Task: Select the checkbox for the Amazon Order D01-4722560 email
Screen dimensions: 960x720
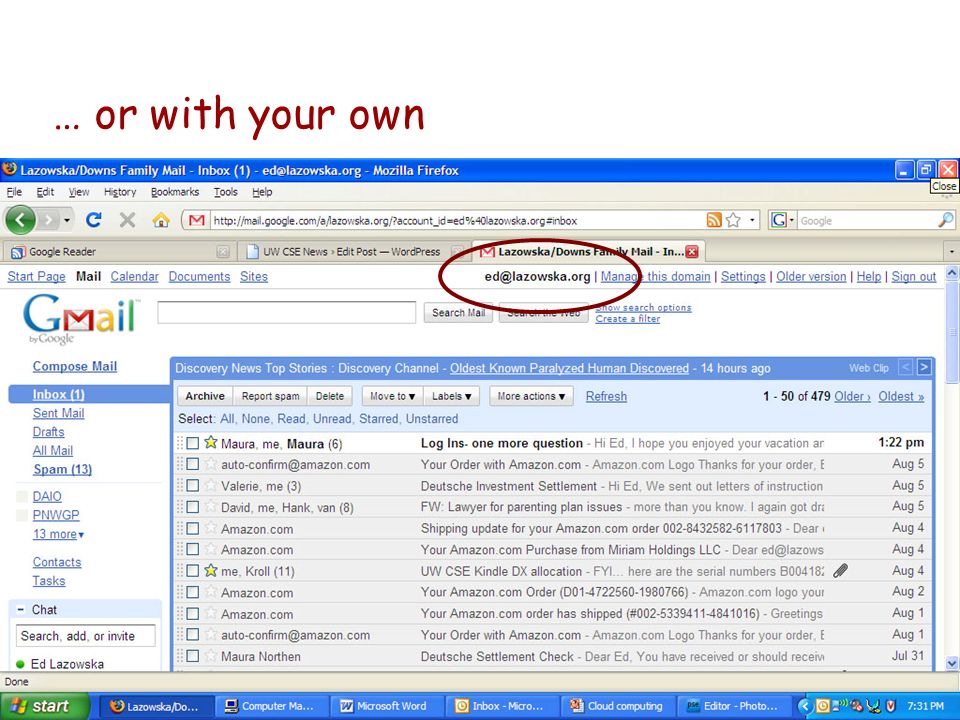Action: pos(193,592)
